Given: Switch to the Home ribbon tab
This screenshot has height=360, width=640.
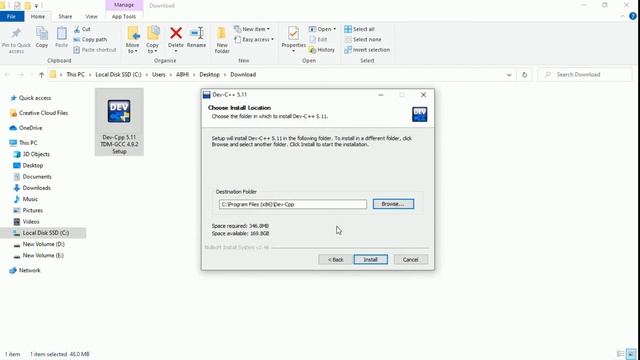Looking at the screenshot, I should 38,16.
